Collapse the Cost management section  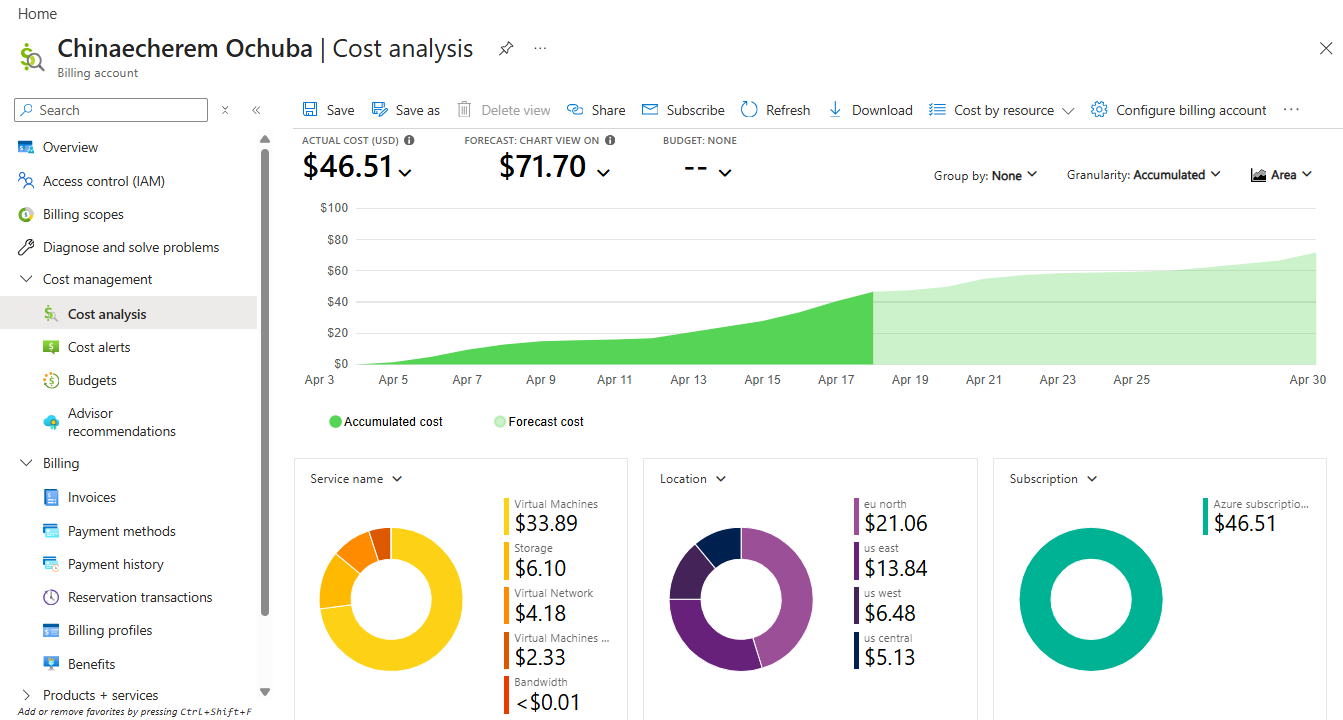pyautogui.click(x=26, y=279)
